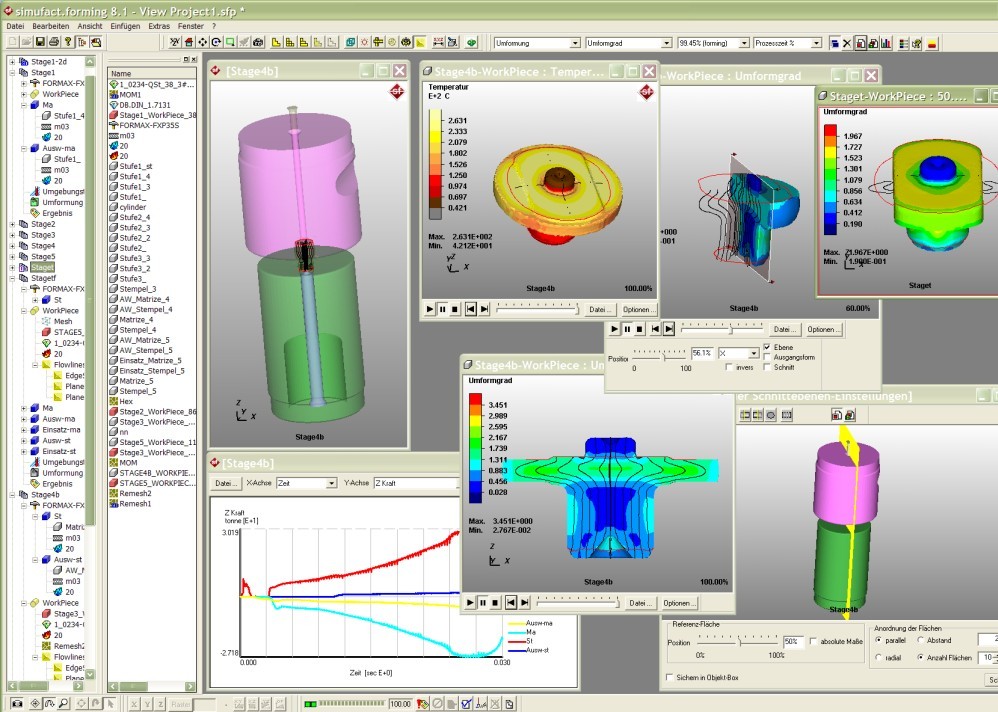Click the teal 3D box toolbar icon
This screenshot has width=998, height=712.
(350, 43)
